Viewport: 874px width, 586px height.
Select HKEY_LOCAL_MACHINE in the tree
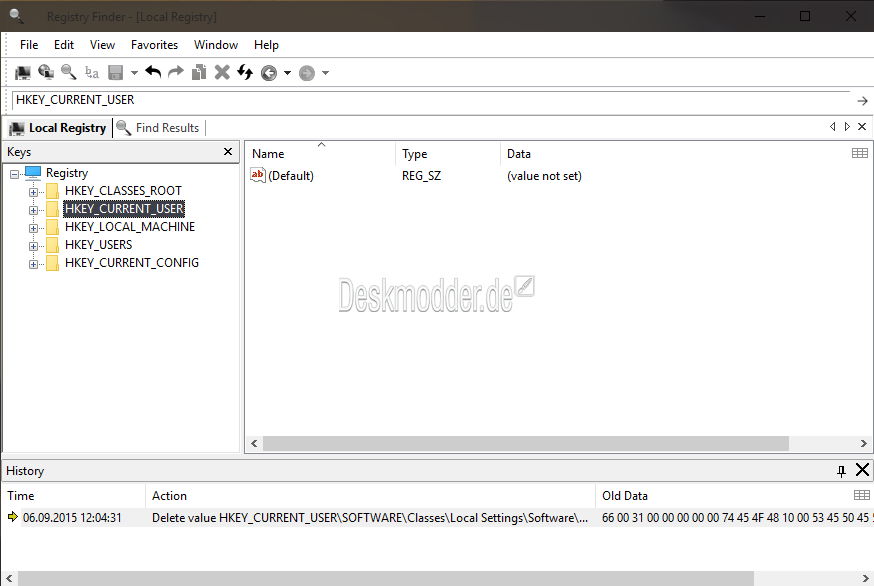pyautogui.click(x=130, y=226)
